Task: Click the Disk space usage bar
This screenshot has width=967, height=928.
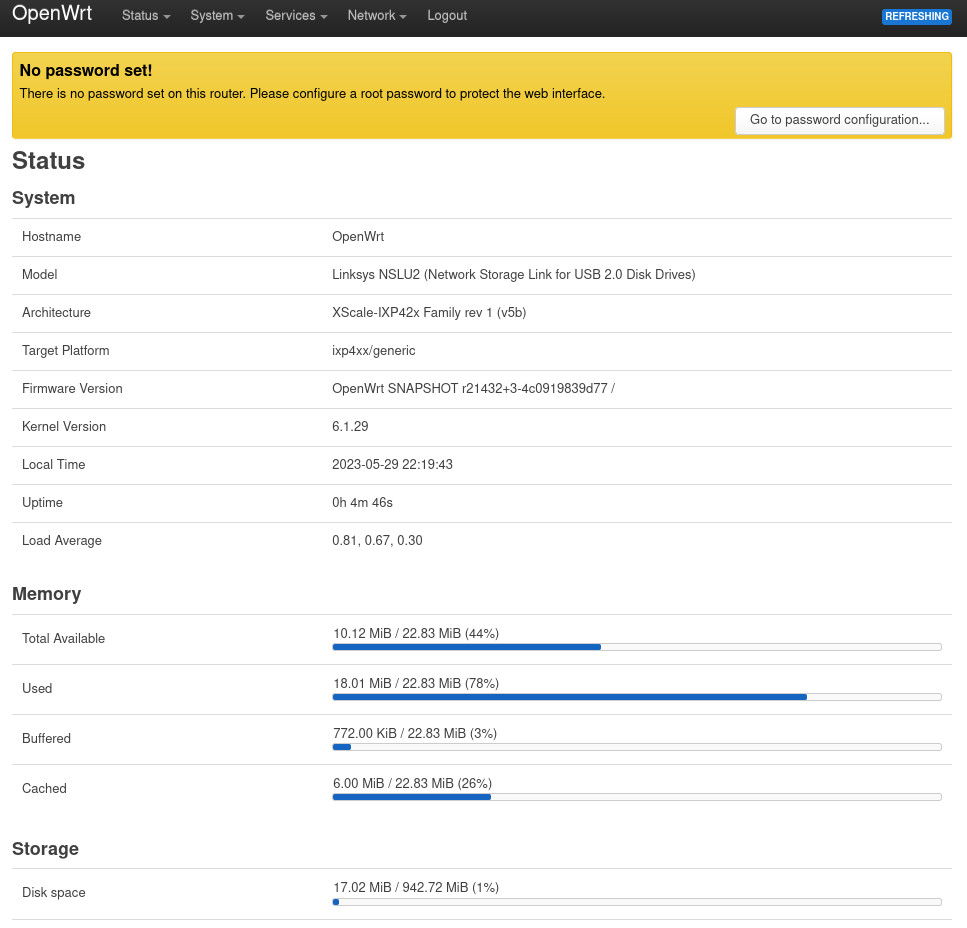Action: 636,902
